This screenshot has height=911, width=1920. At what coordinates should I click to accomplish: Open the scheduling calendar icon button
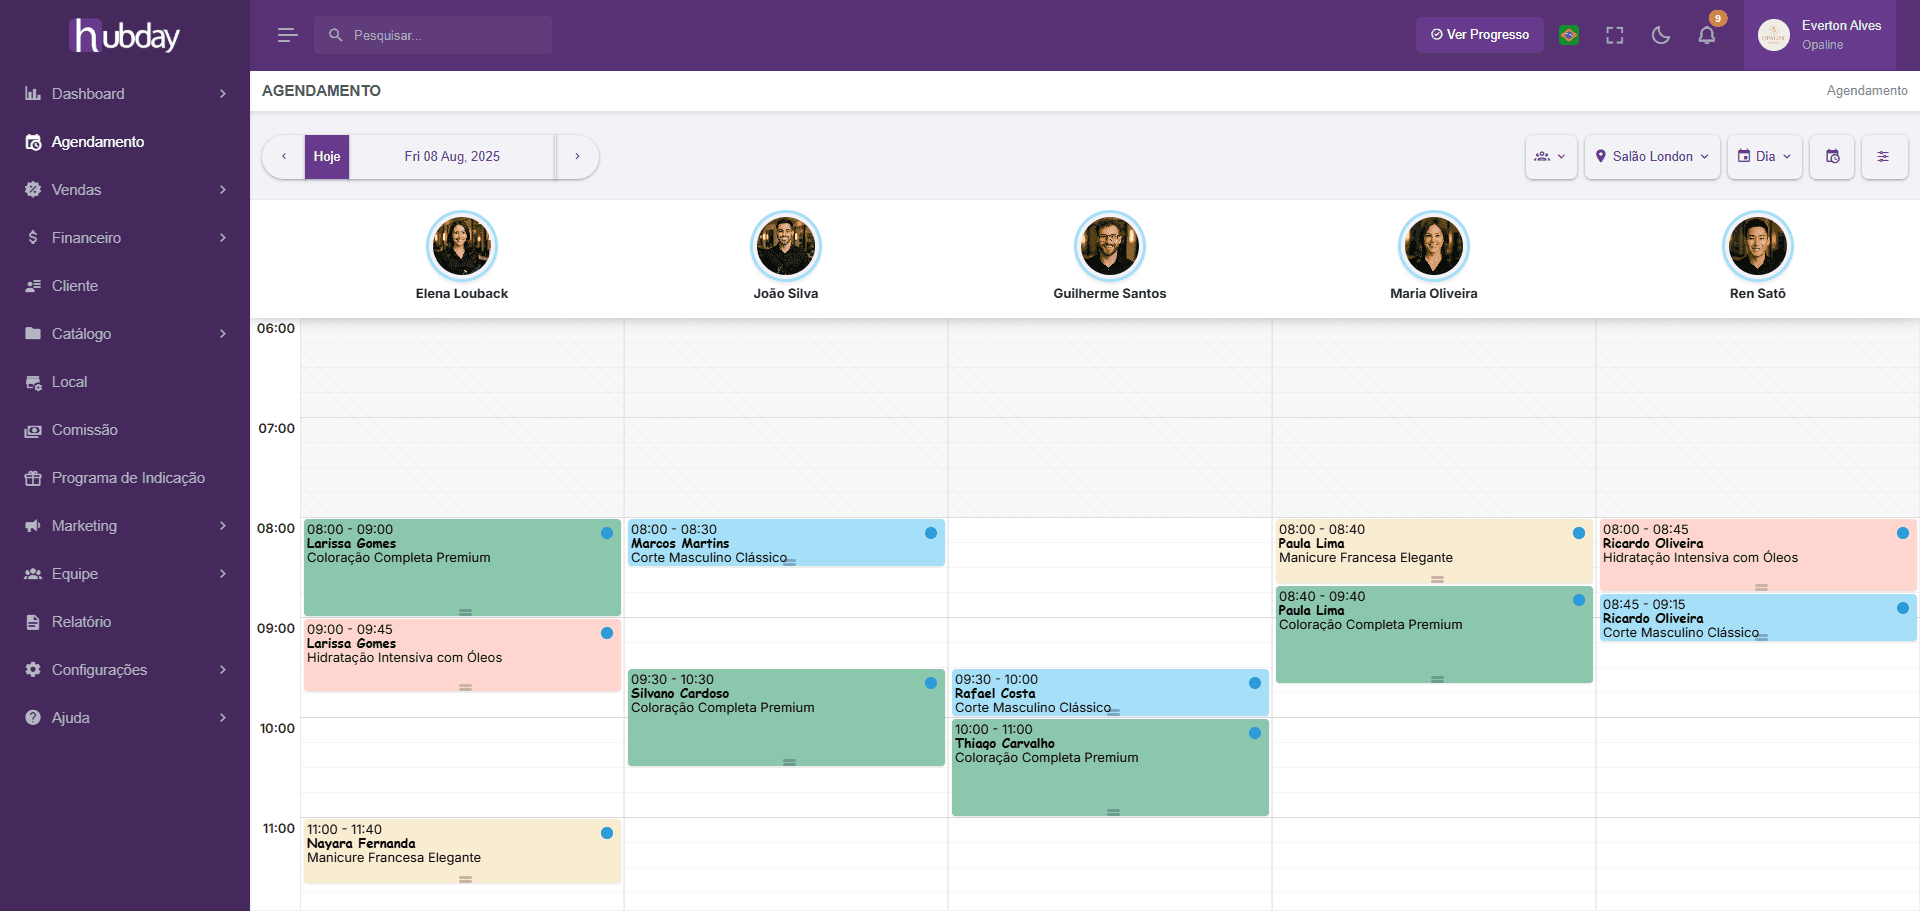coord(1832,156)
